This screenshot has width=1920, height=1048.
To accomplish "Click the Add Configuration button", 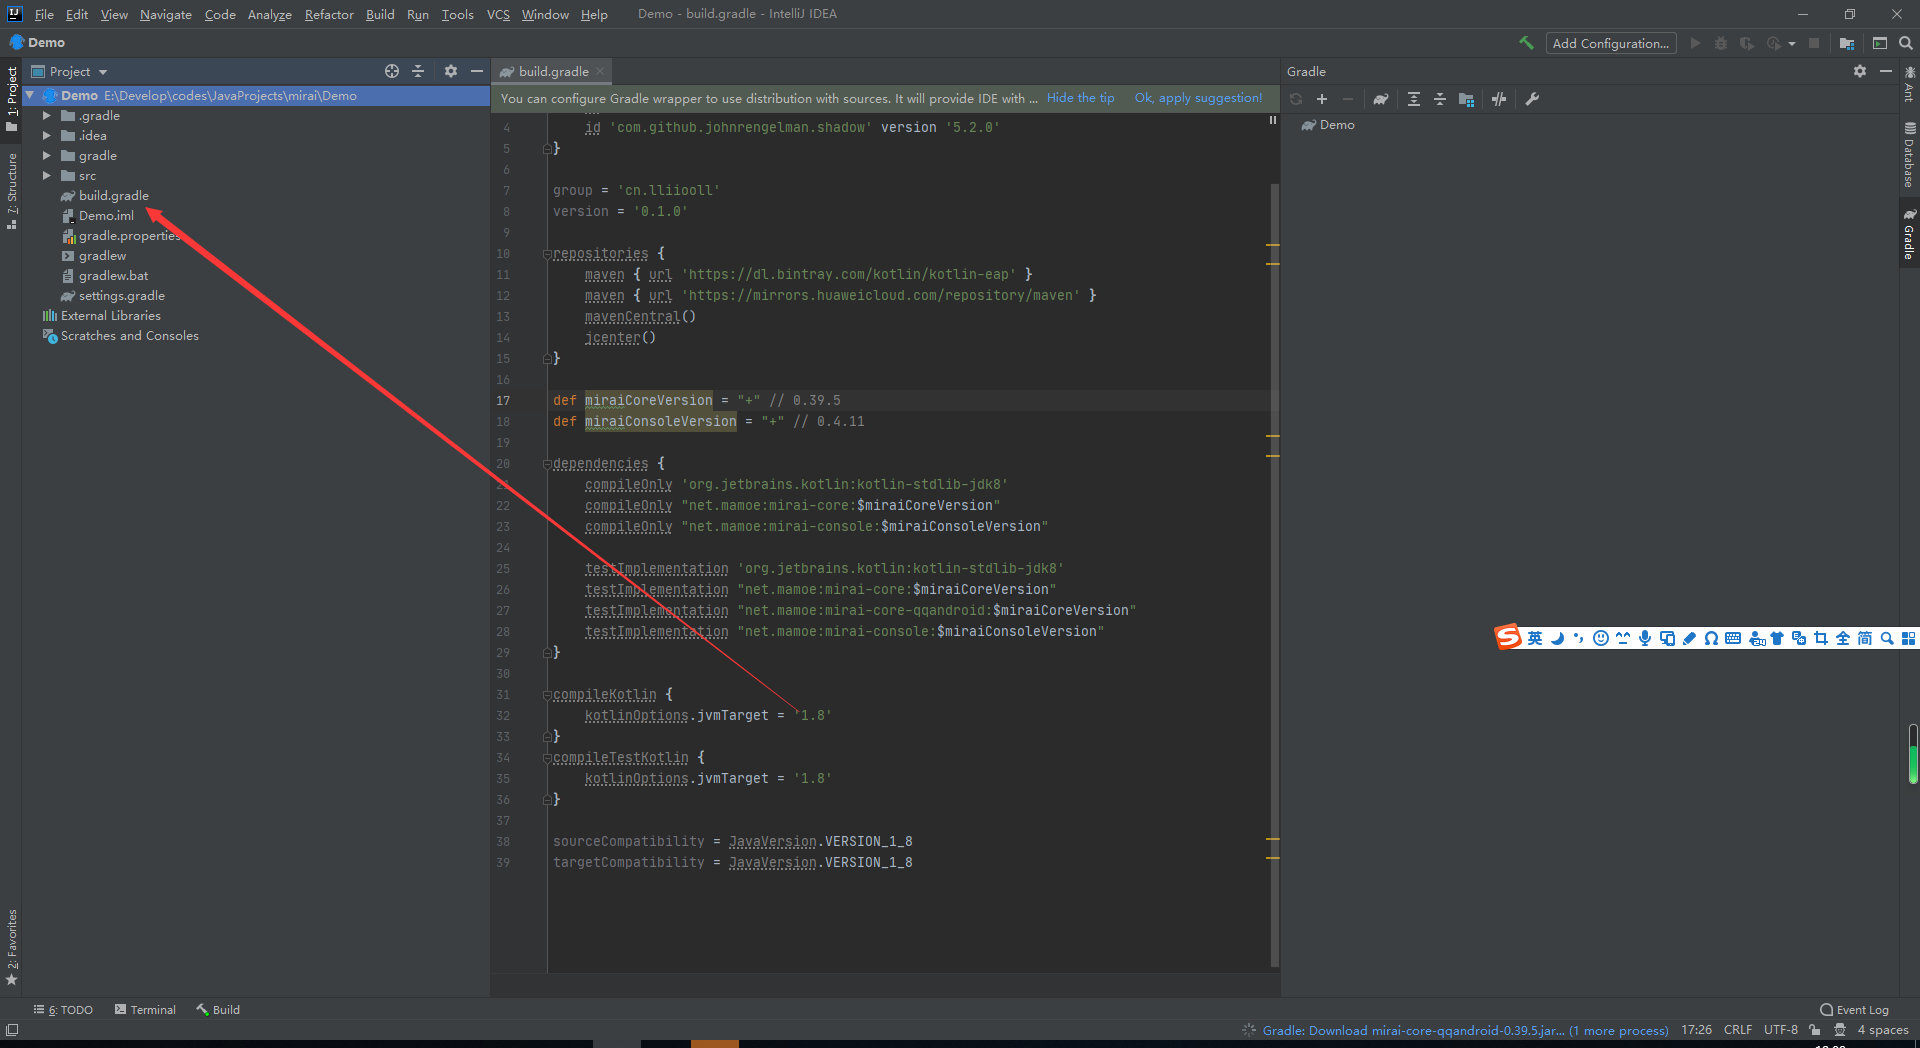I will 1610,43.
